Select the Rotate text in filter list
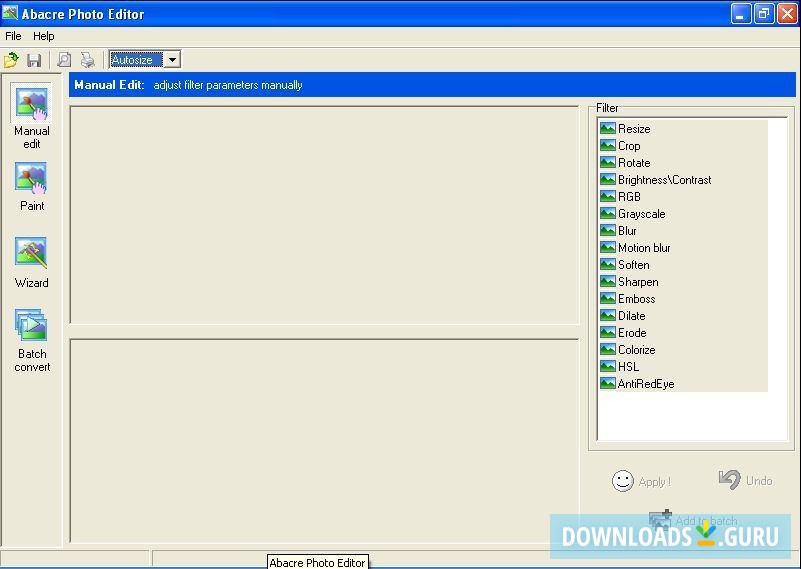The image size is (801, 569). 634,162
